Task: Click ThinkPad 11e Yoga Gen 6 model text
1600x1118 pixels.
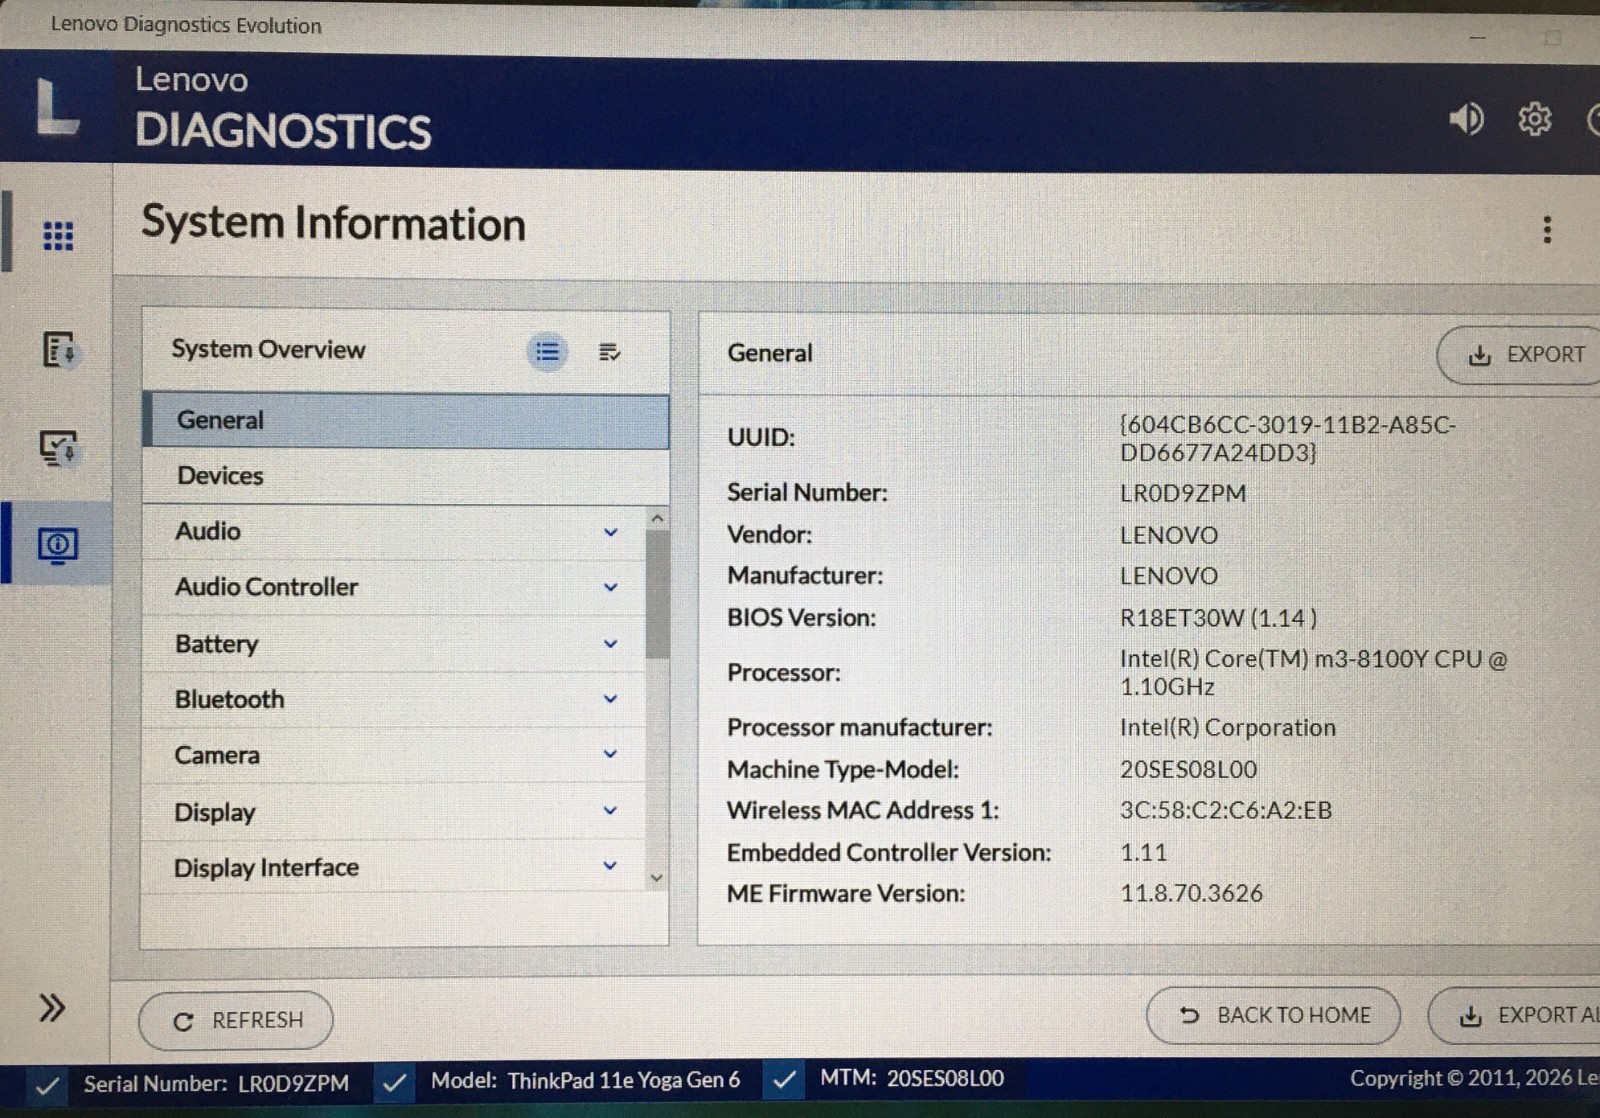Action: (624, 1081)
